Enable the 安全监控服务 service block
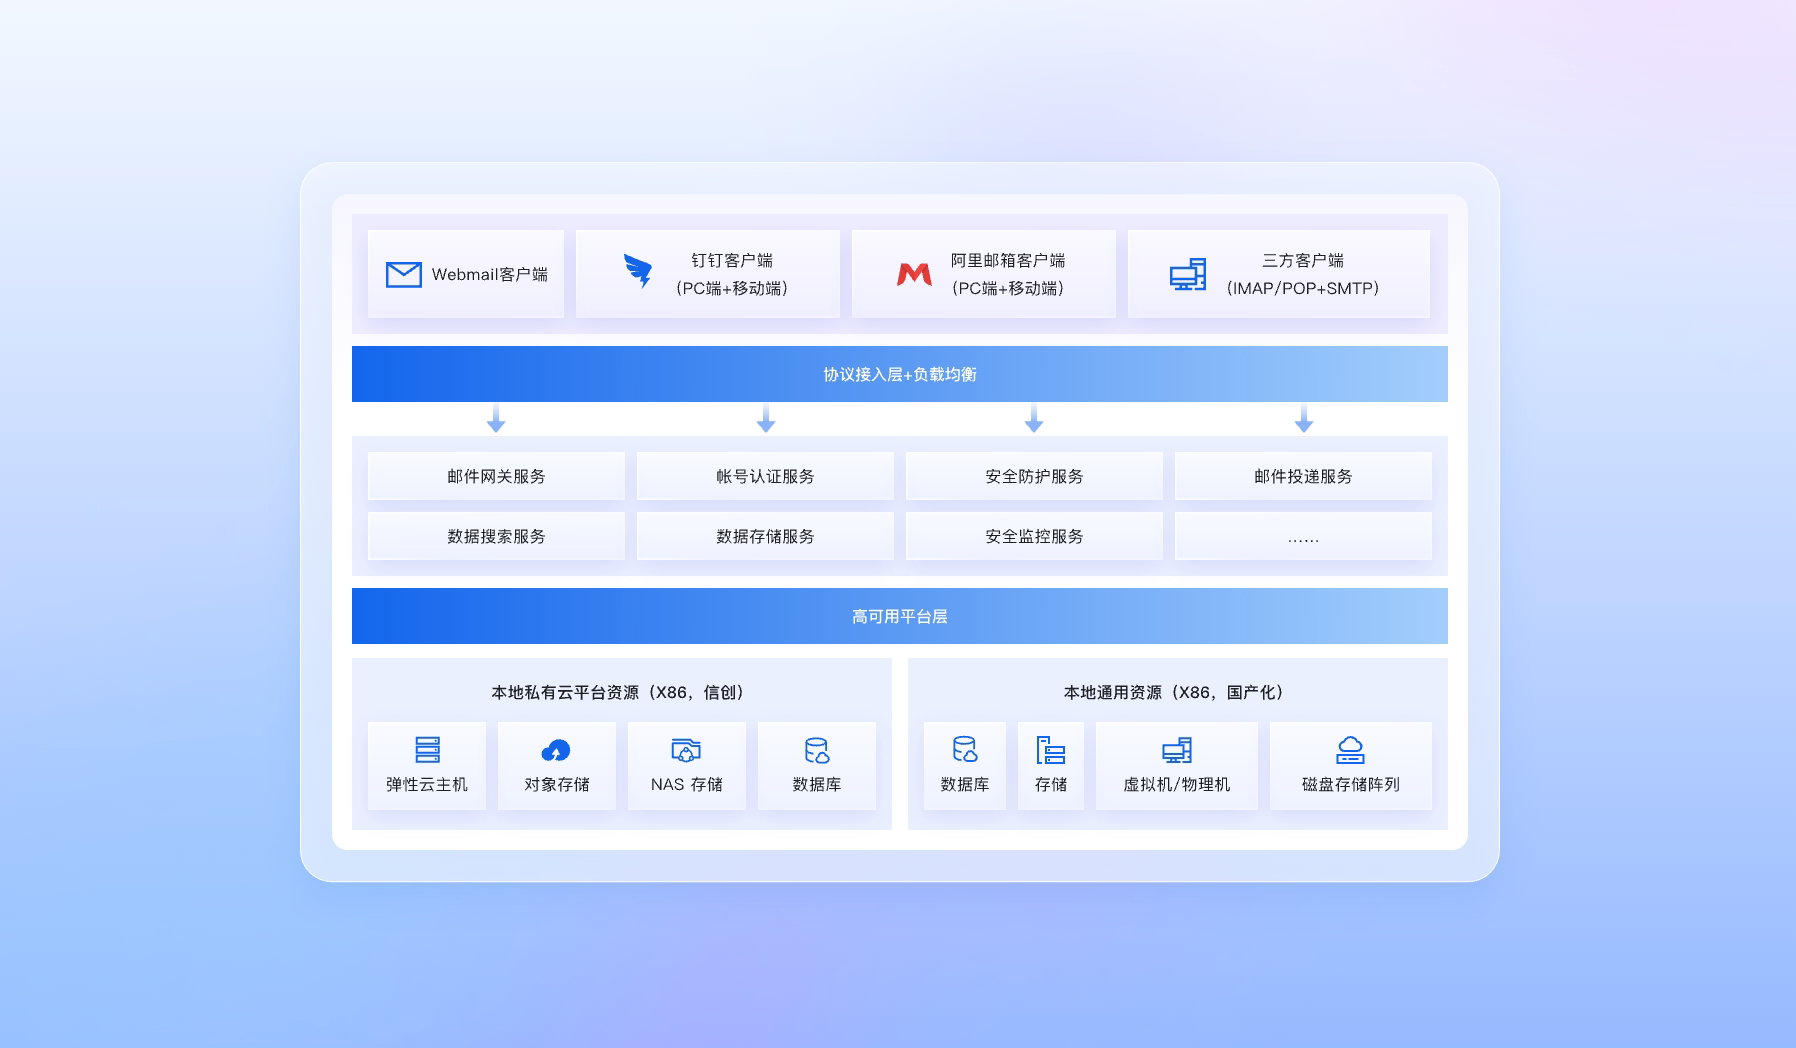This screenshot has width=1796, height=1048. (x=1034, y=536)
